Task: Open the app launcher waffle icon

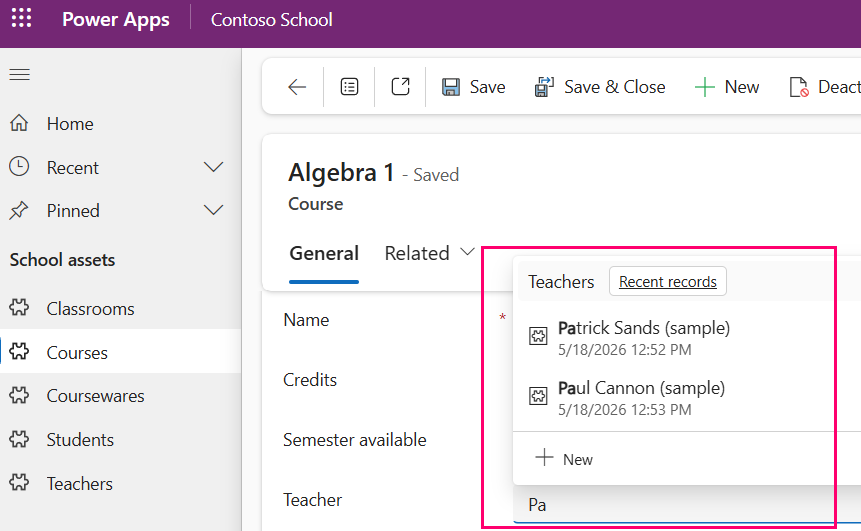Action: [21, 18]
